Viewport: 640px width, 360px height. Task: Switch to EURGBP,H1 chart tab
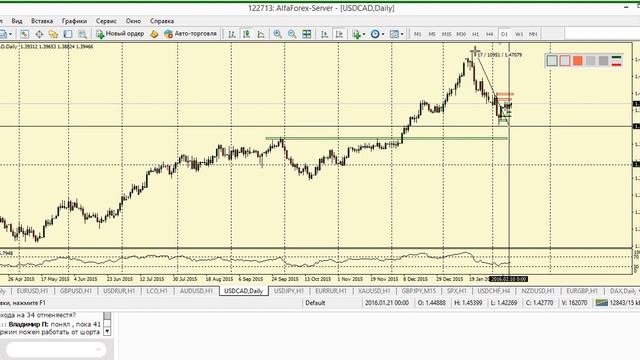click(x=582, y=291)
